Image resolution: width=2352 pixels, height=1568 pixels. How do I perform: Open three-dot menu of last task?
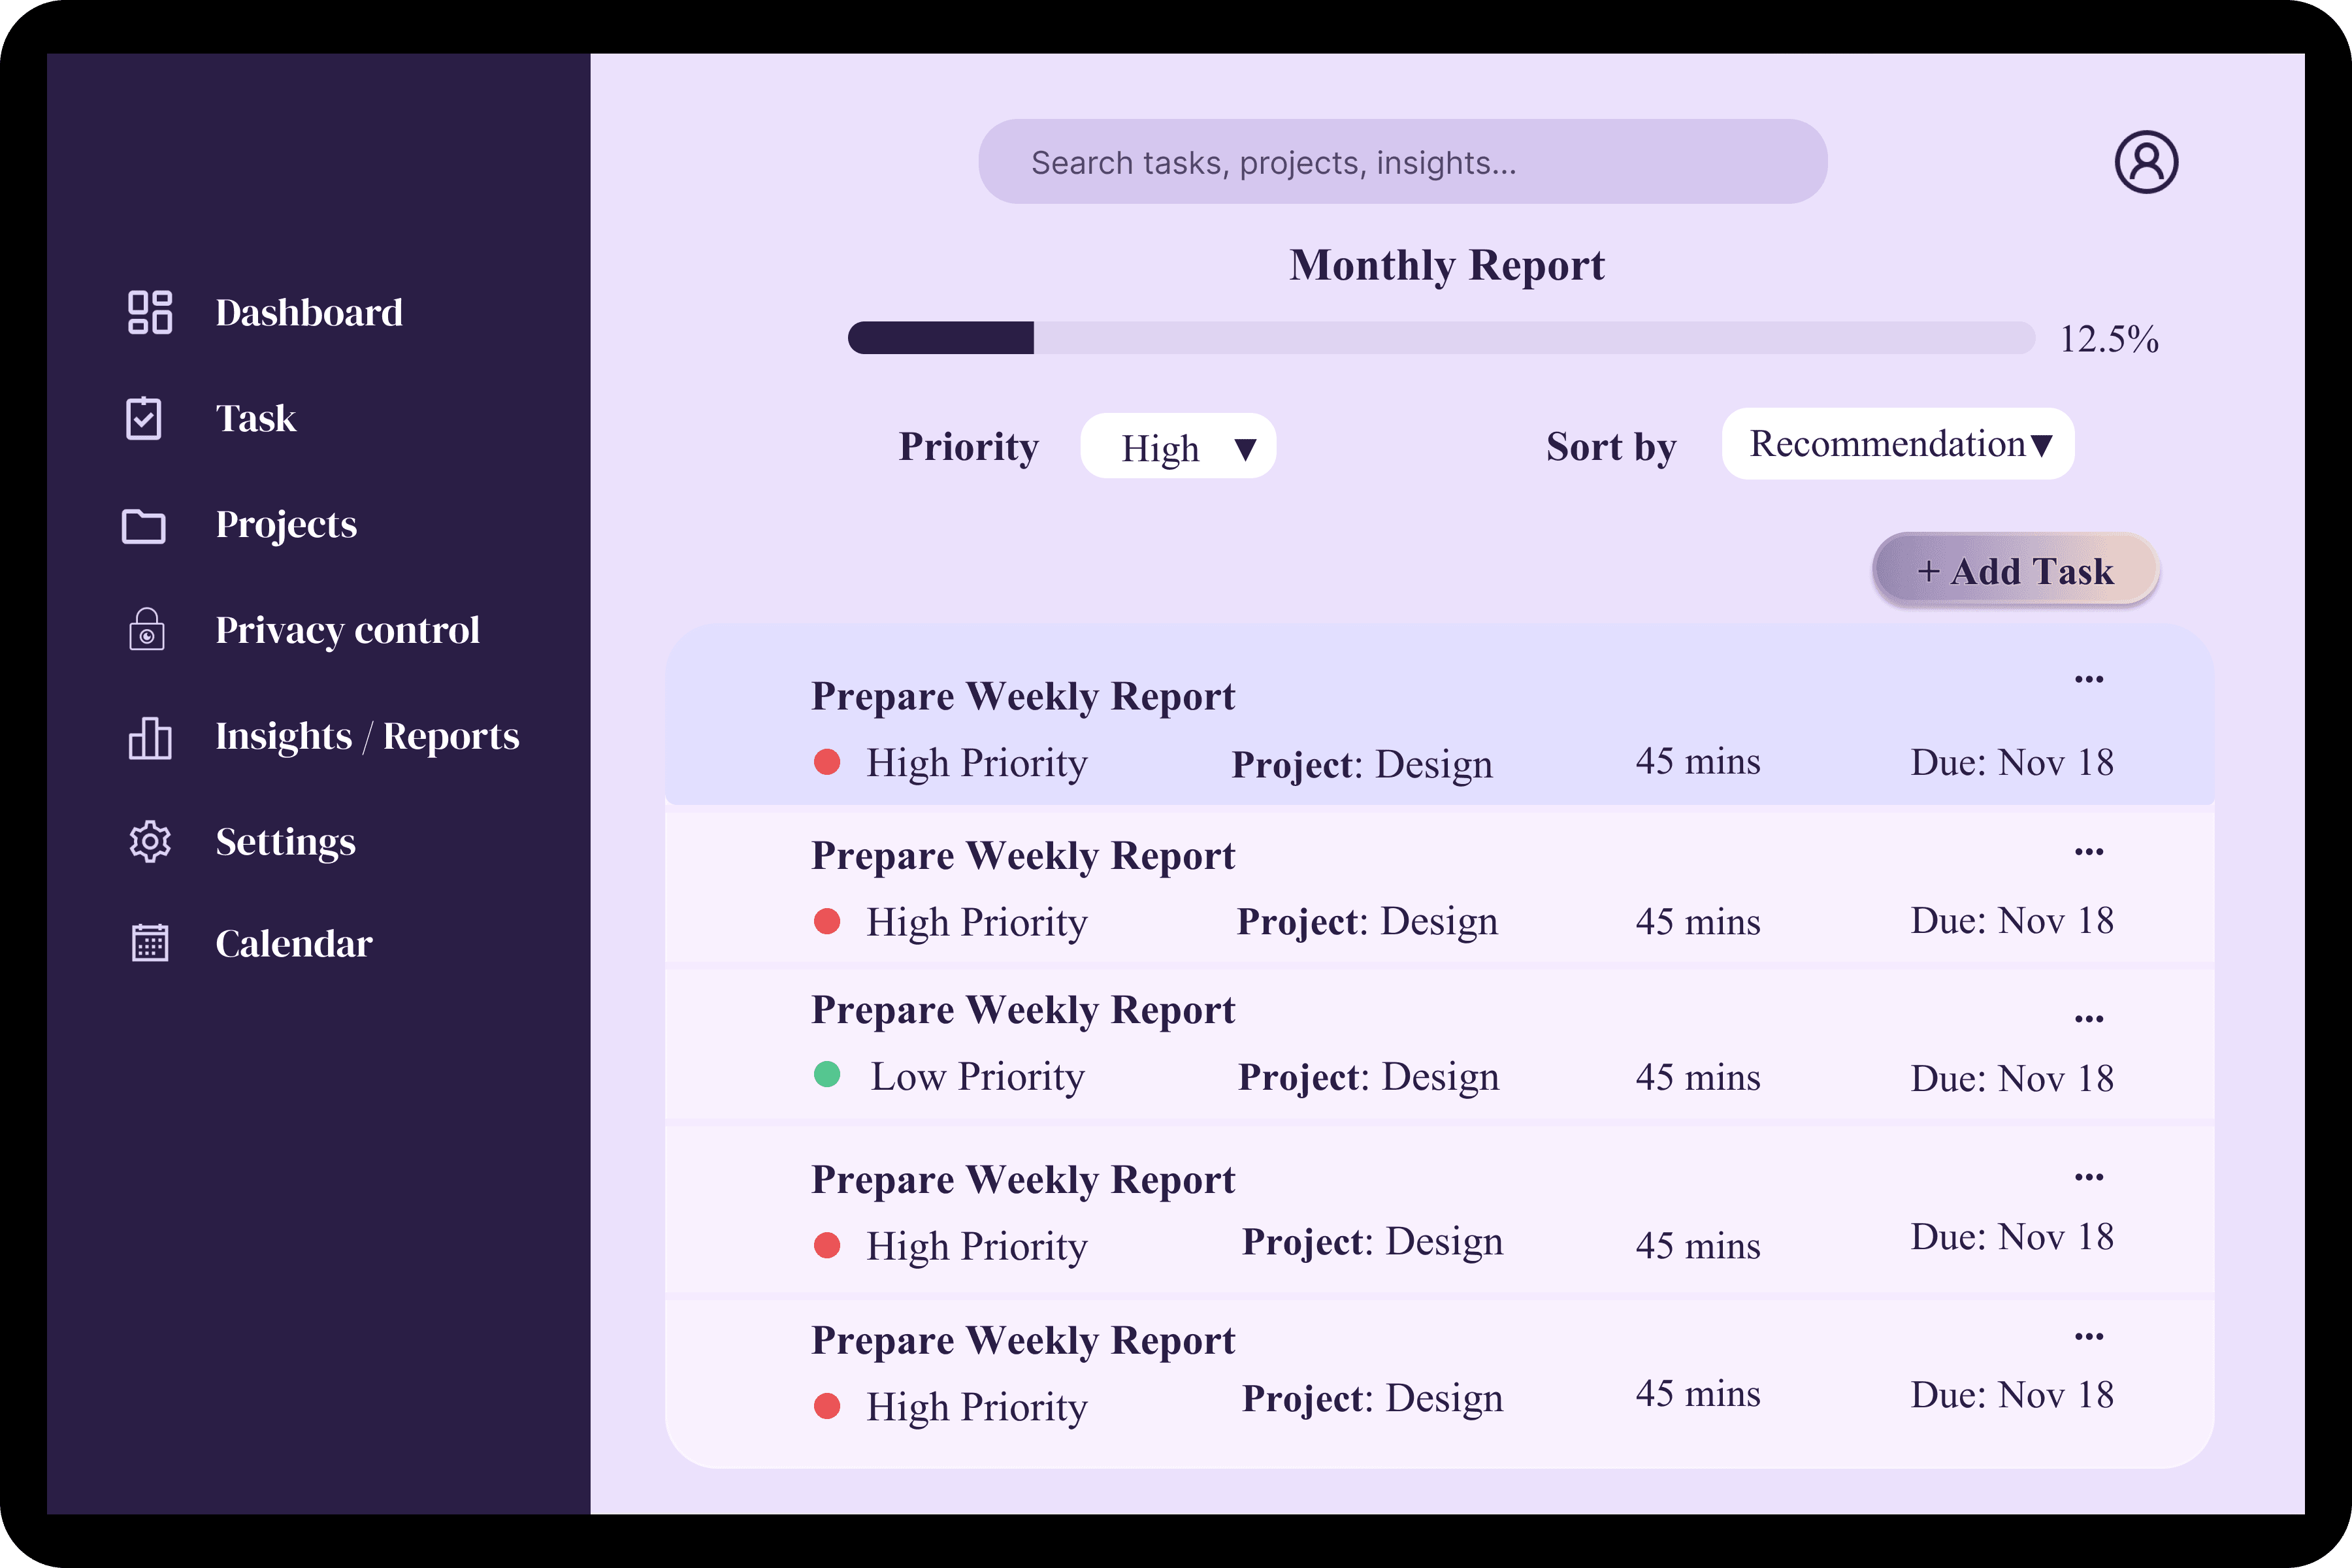click(2088, 1337)
